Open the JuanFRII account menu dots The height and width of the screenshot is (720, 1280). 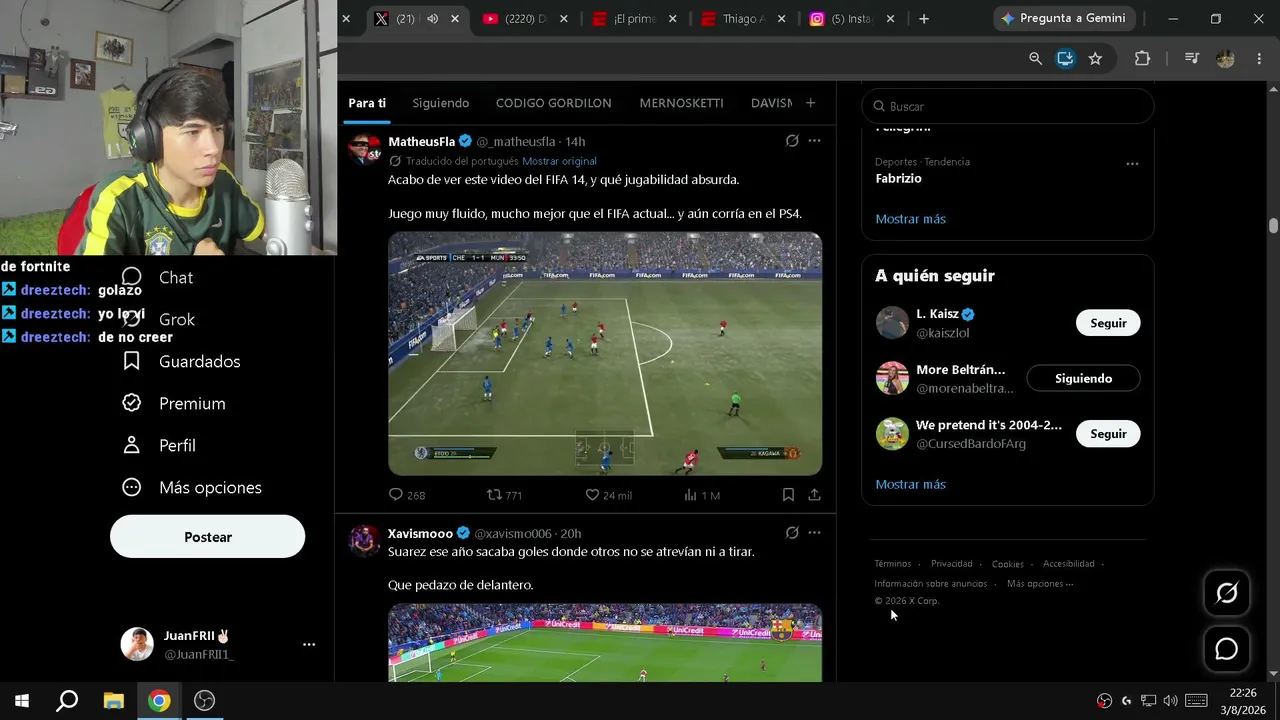(x=309, y=645)
